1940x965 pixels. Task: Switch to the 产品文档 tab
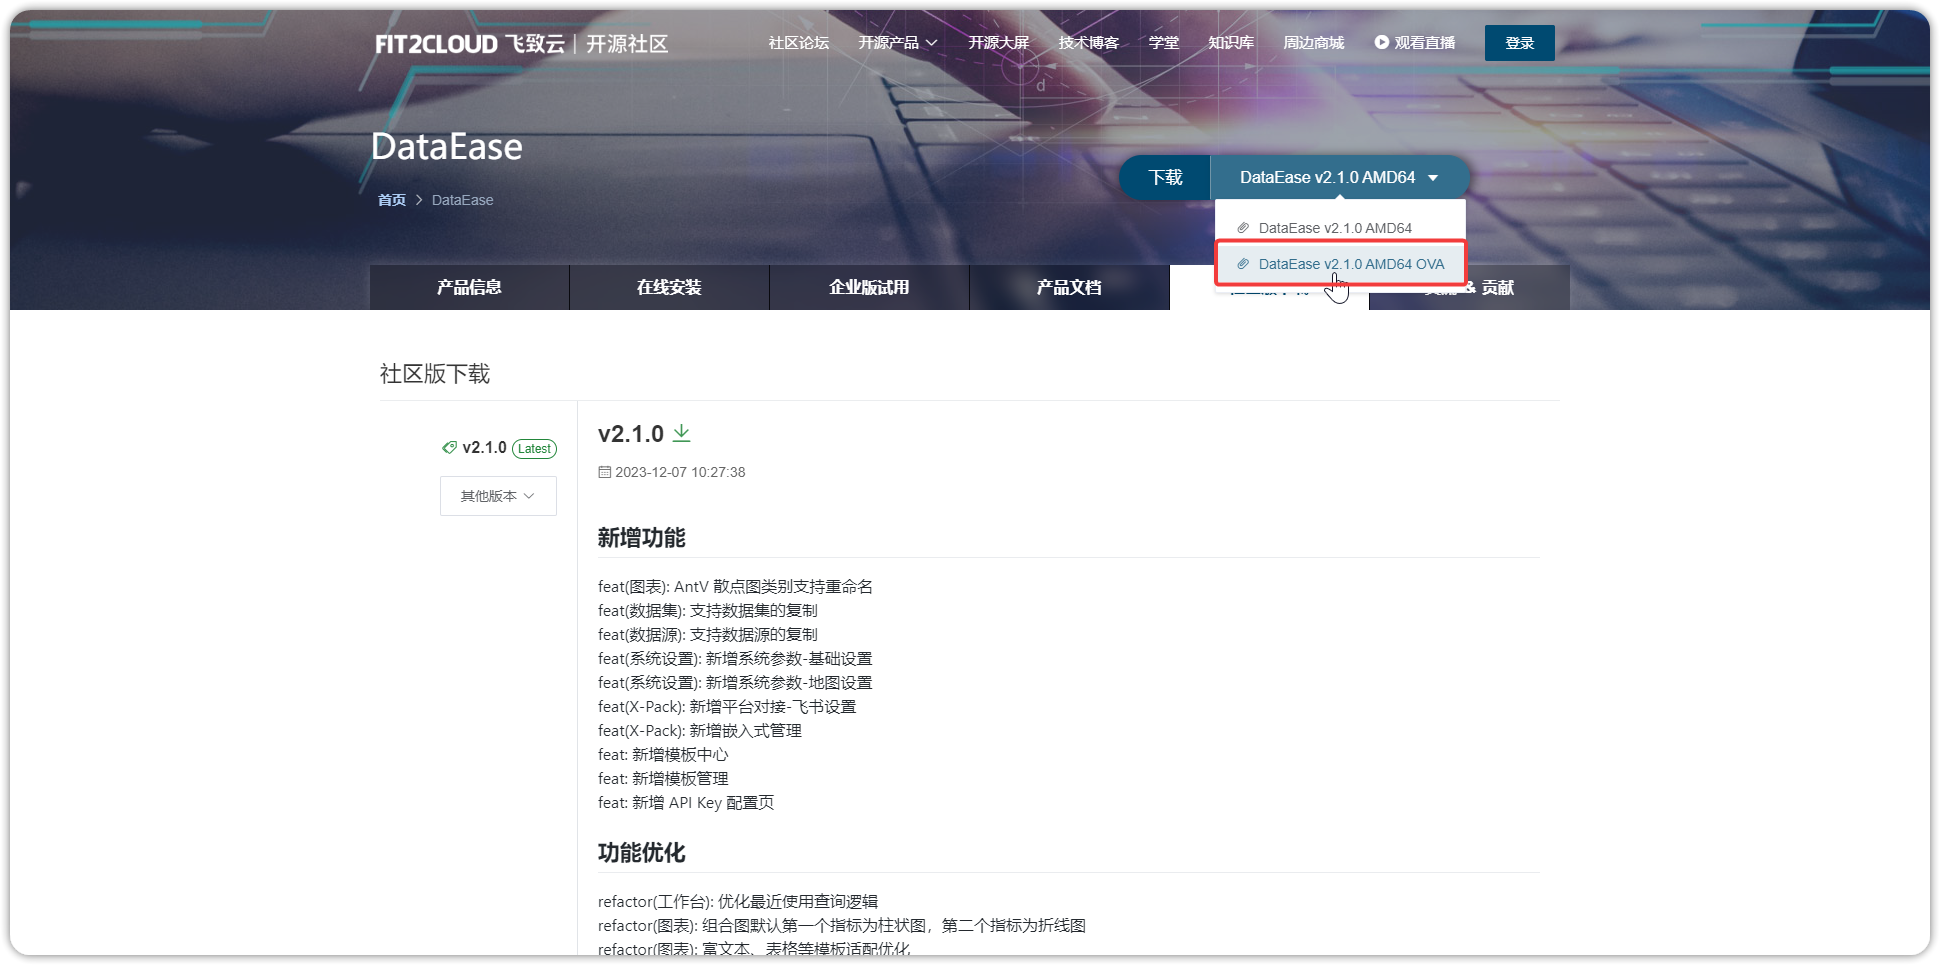[1069, 287]
